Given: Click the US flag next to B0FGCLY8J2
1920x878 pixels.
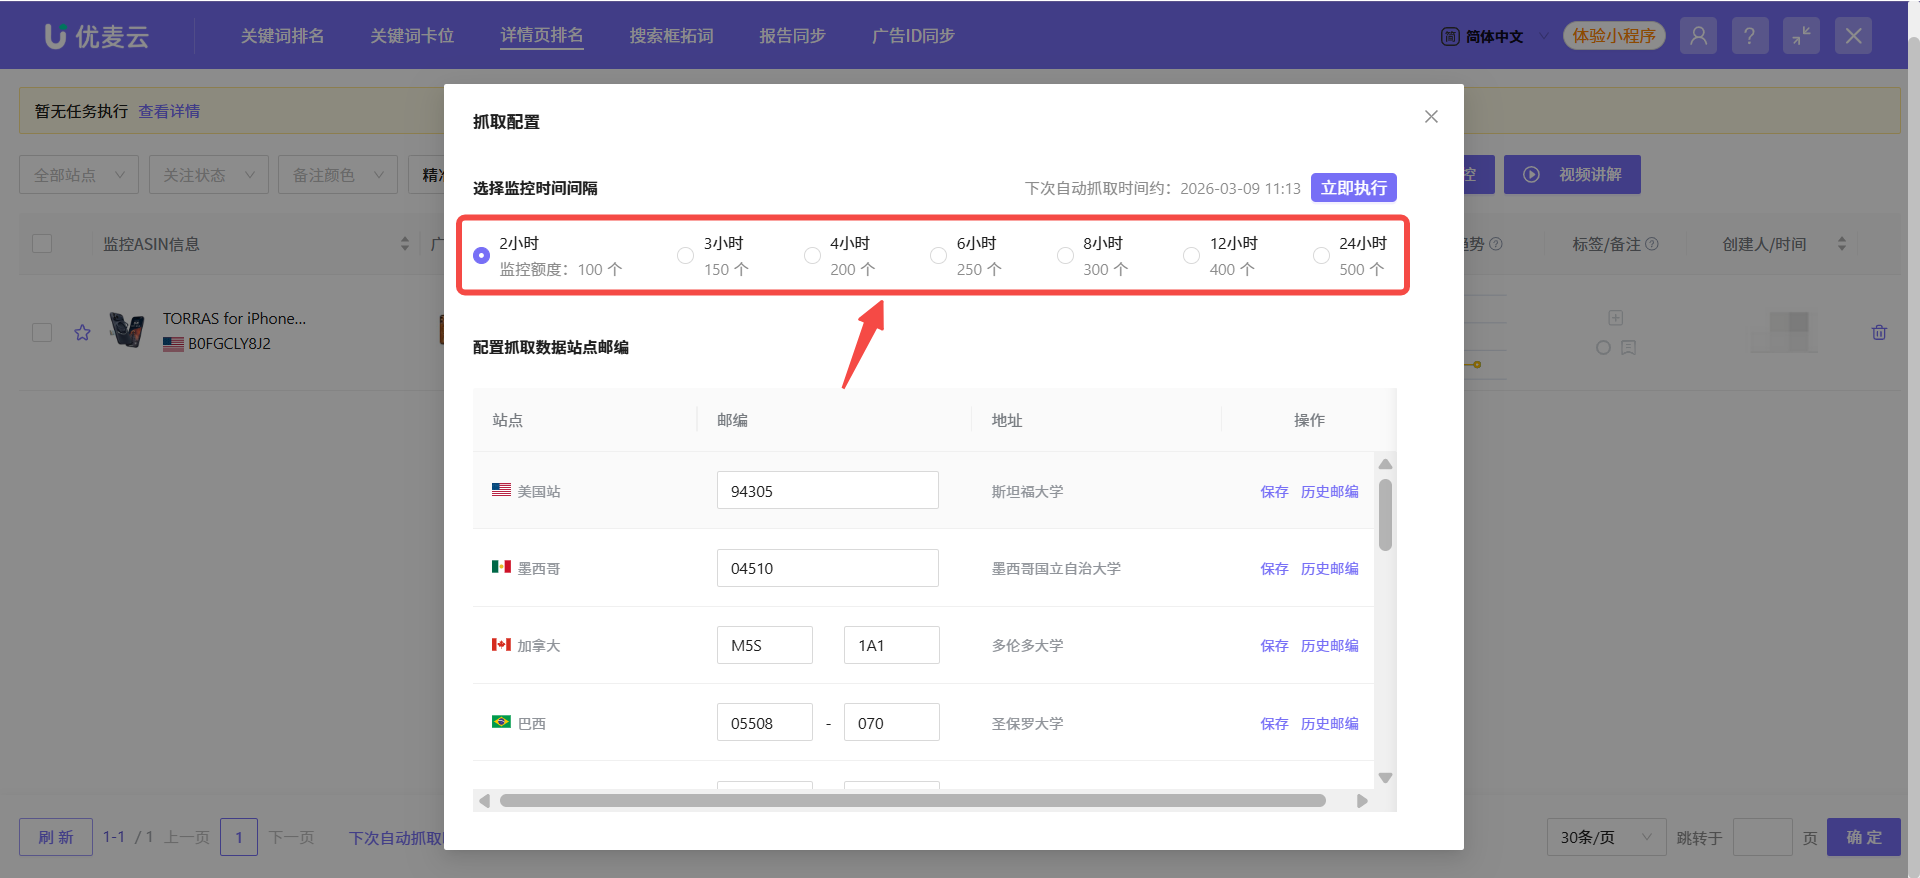Looking at the screenshot, I should pos(173,344).
